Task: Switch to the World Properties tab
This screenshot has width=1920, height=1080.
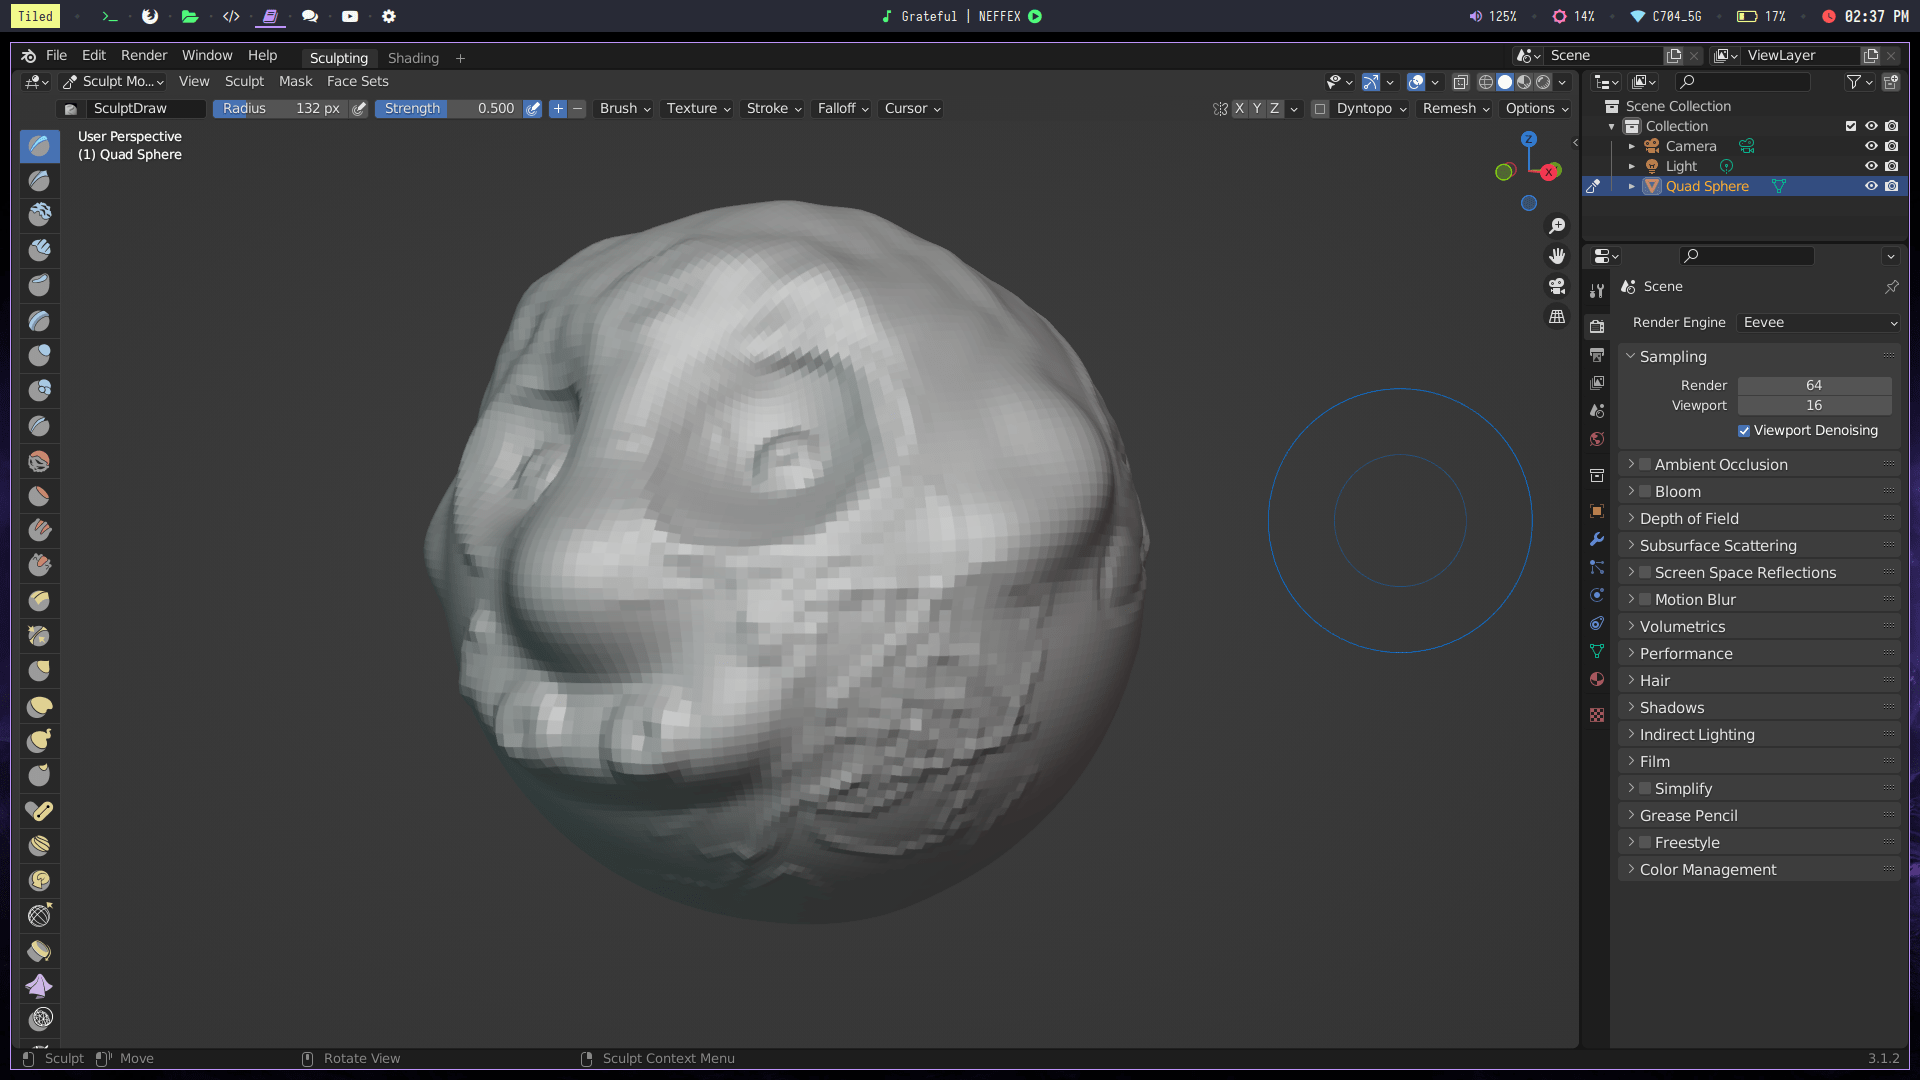Action: pyautogui.click(x=1597, y=439)
